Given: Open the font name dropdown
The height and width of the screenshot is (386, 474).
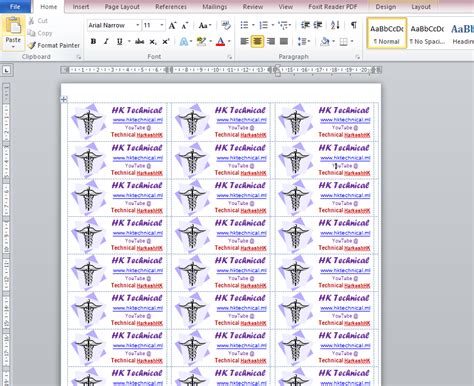Looking at the screenshot, I should click(x=137, y=25).
